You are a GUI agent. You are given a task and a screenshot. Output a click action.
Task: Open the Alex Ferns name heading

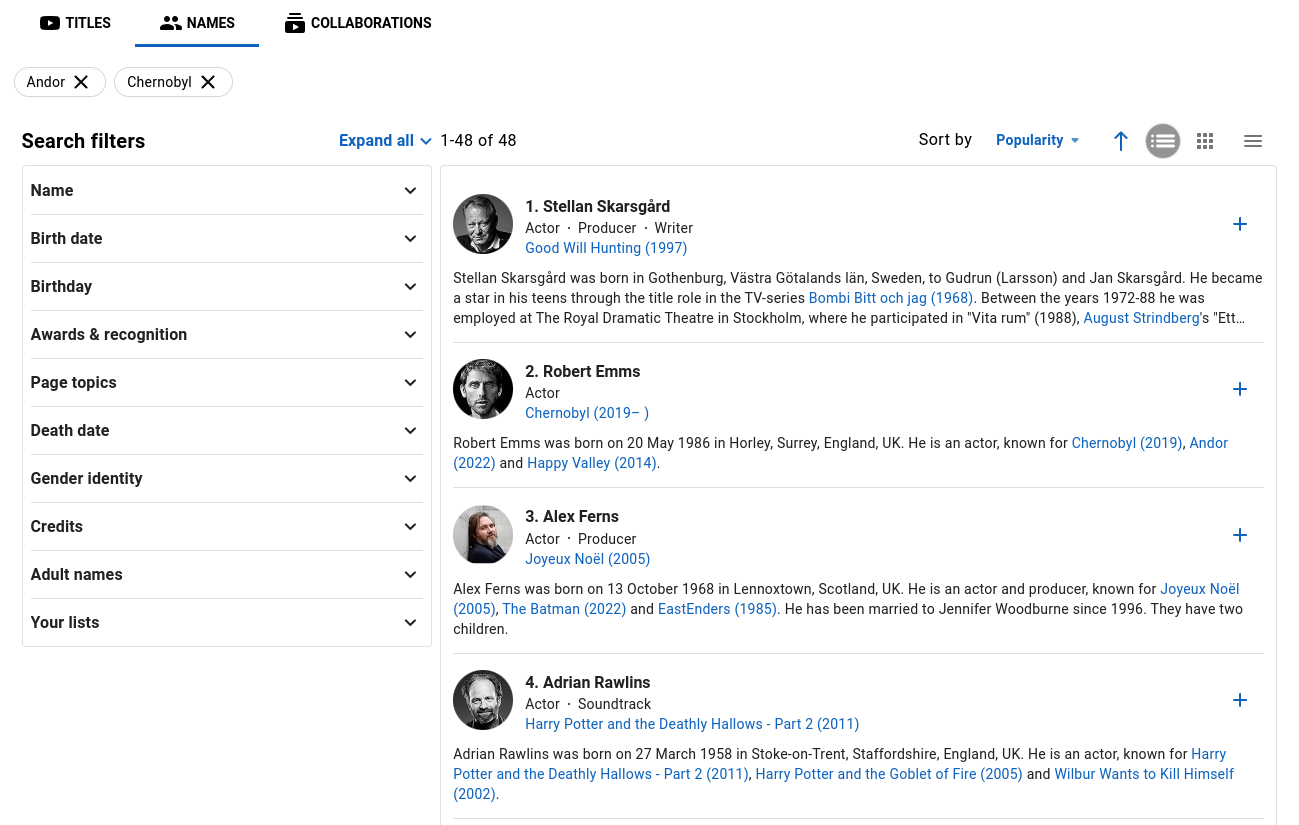click(572, 516)
